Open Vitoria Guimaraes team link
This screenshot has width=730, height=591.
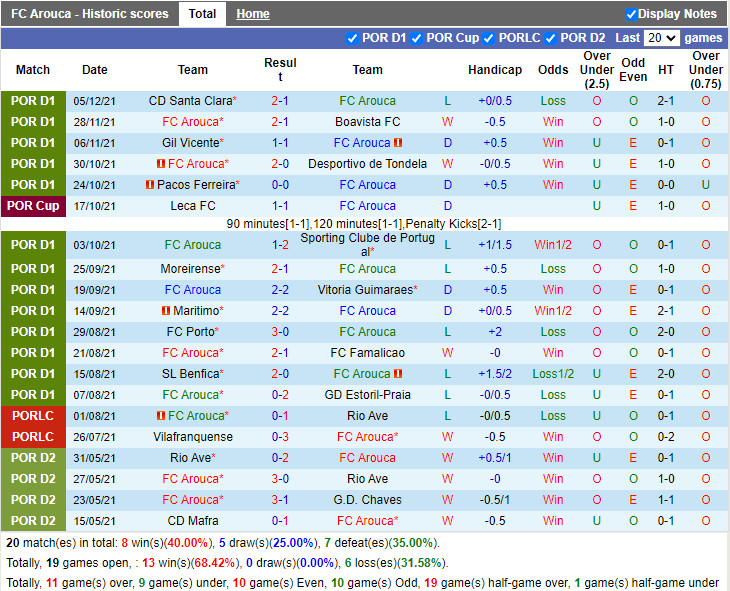pos(365,289)
